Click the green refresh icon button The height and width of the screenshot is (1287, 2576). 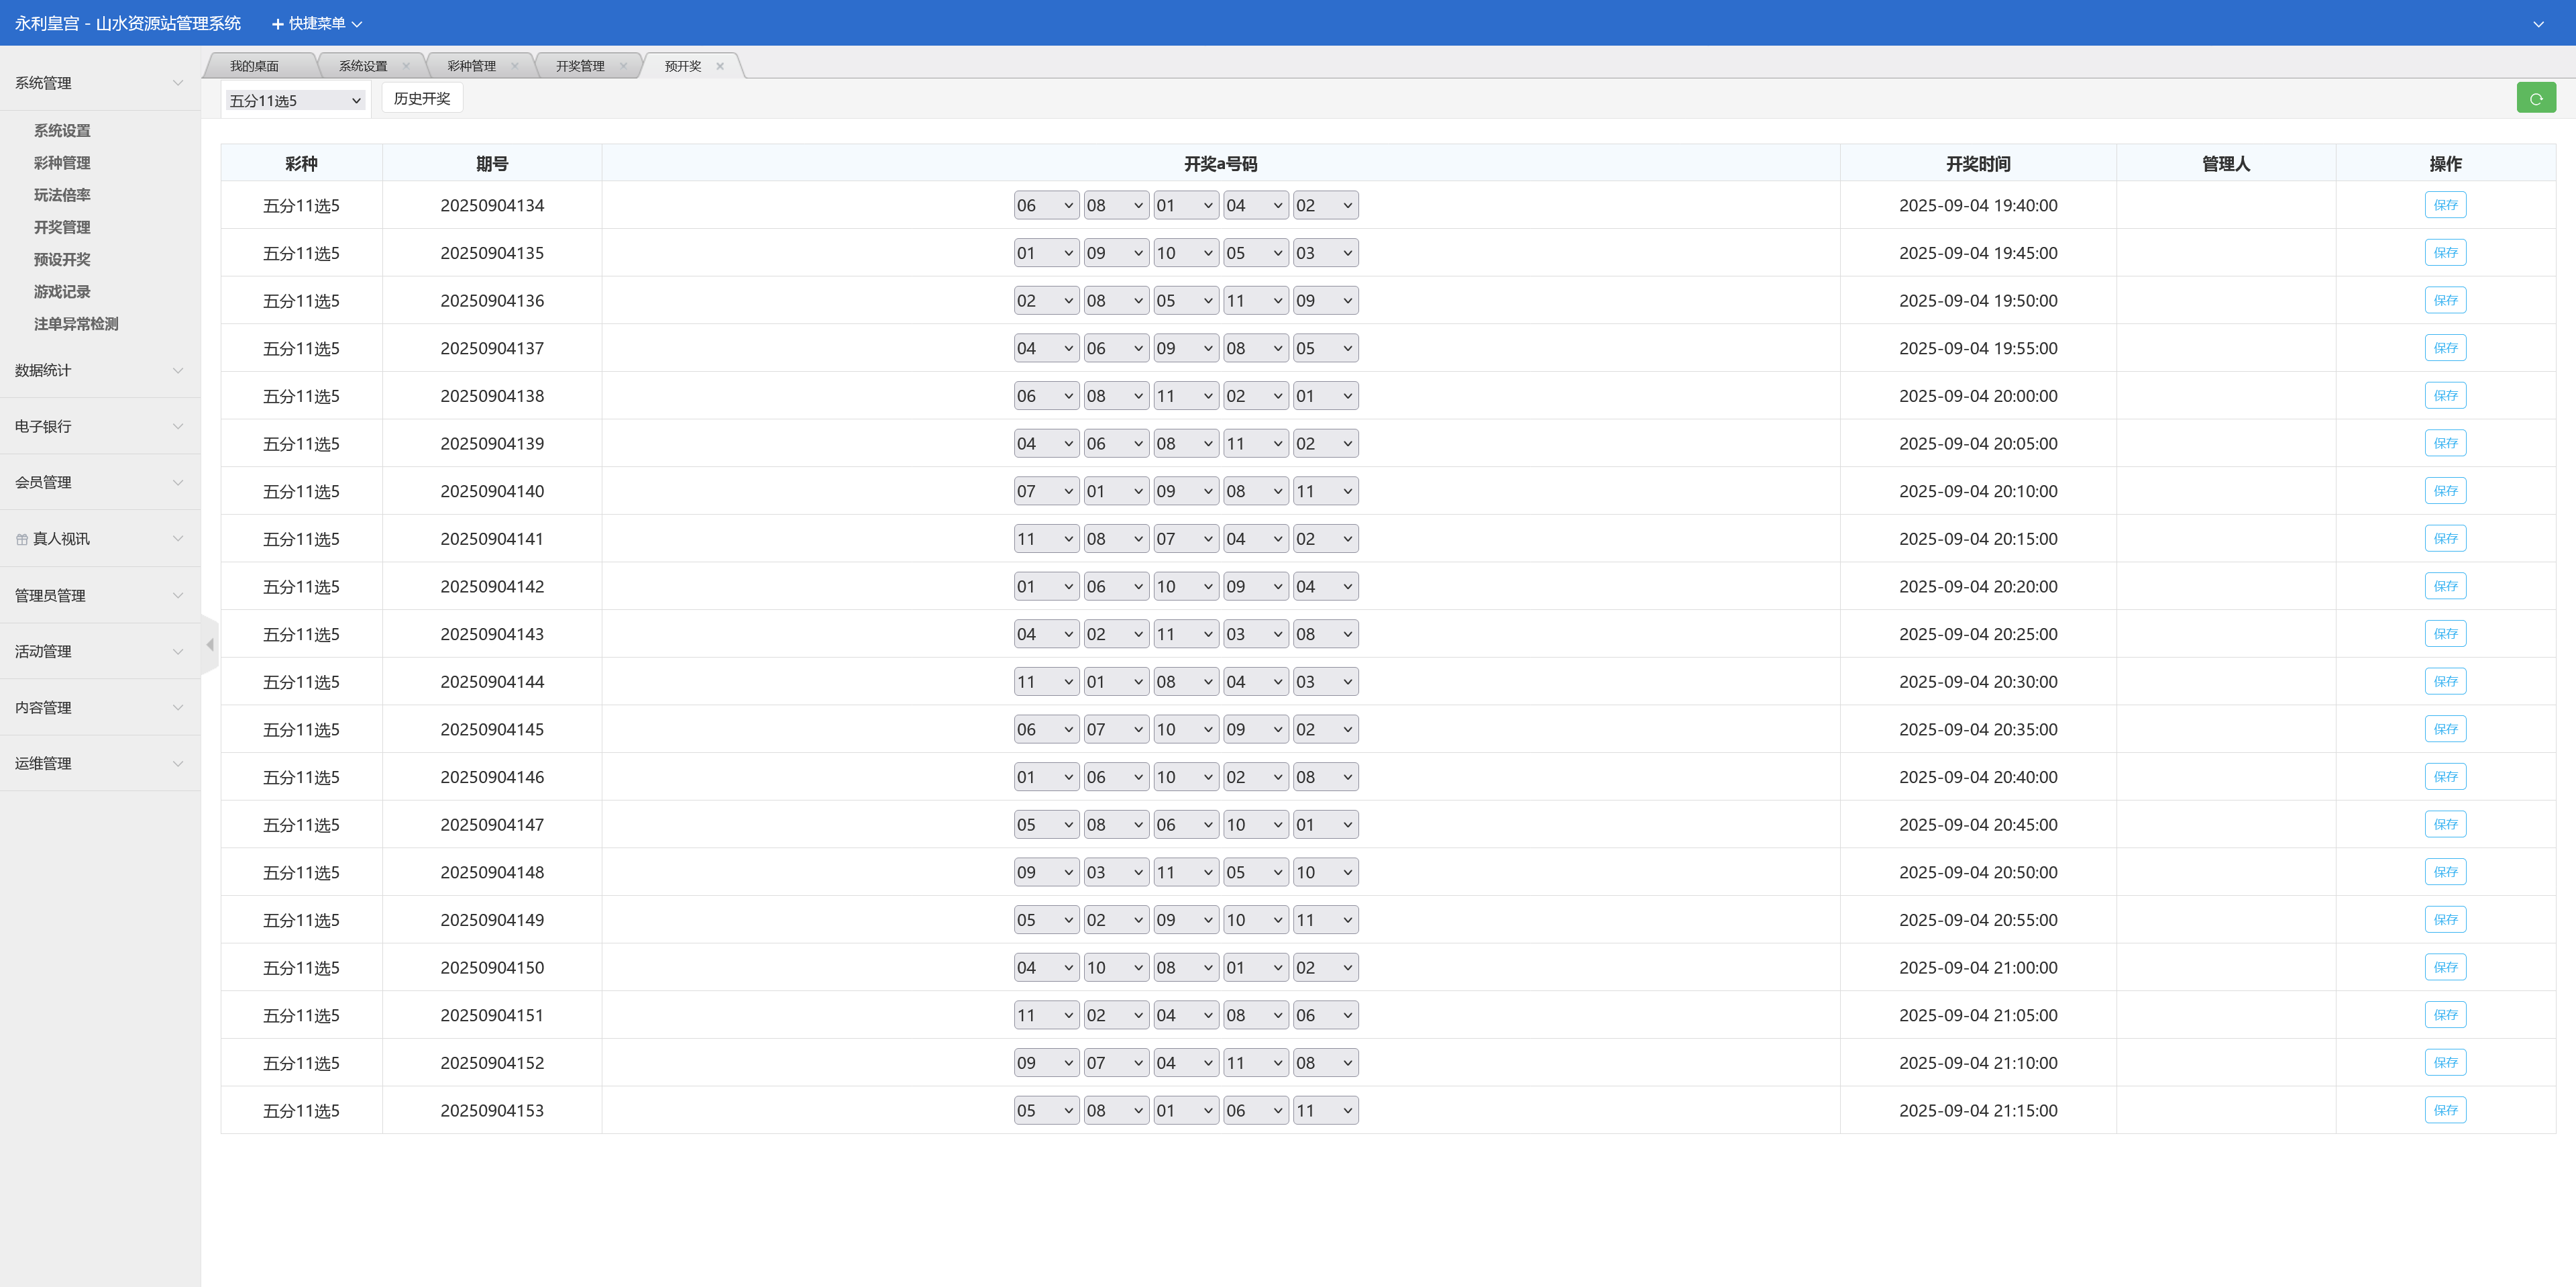pyautogui.click(x=2535, y=98)
